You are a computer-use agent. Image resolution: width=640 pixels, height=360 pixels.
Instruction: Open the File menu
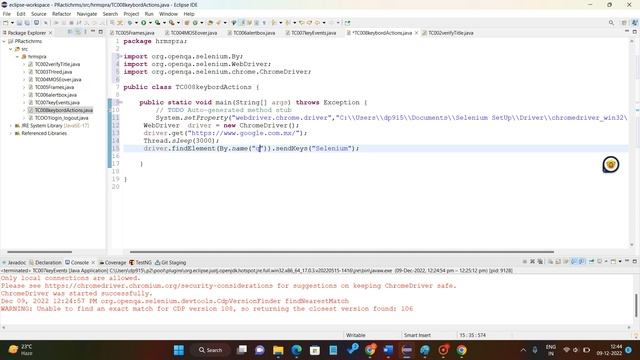pos(7,14)
